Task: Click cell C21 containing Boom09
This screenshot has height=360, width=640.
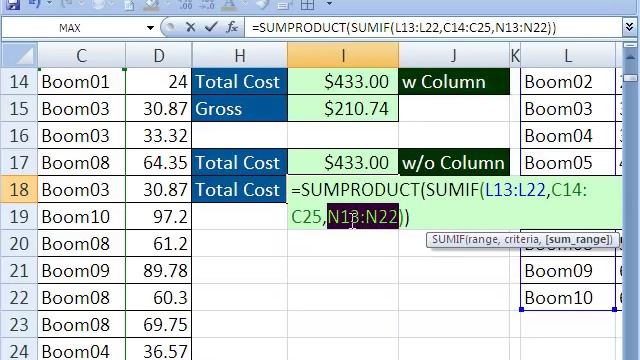Action: click(x=81, y=270)
